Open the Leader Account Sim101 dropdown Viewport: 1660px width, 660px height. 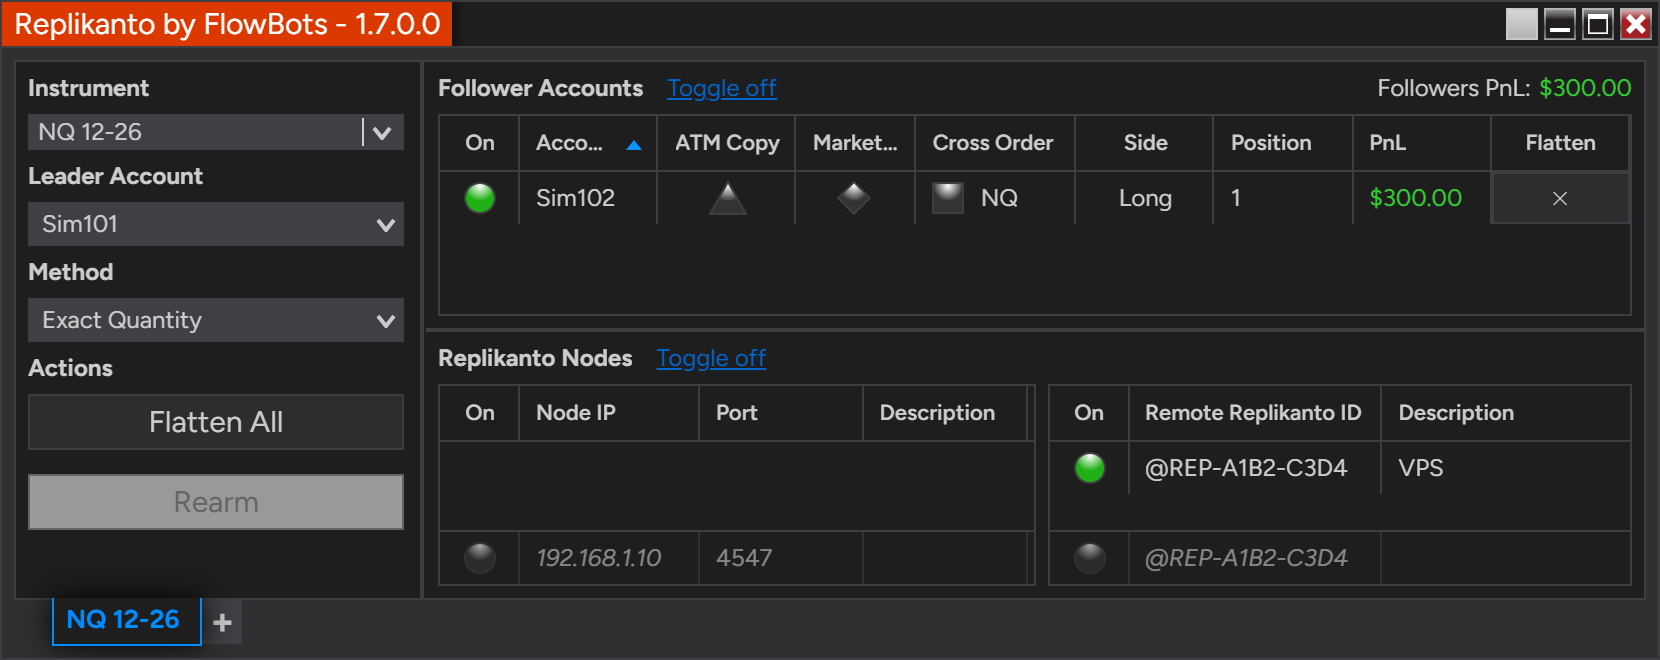point(216,224)
